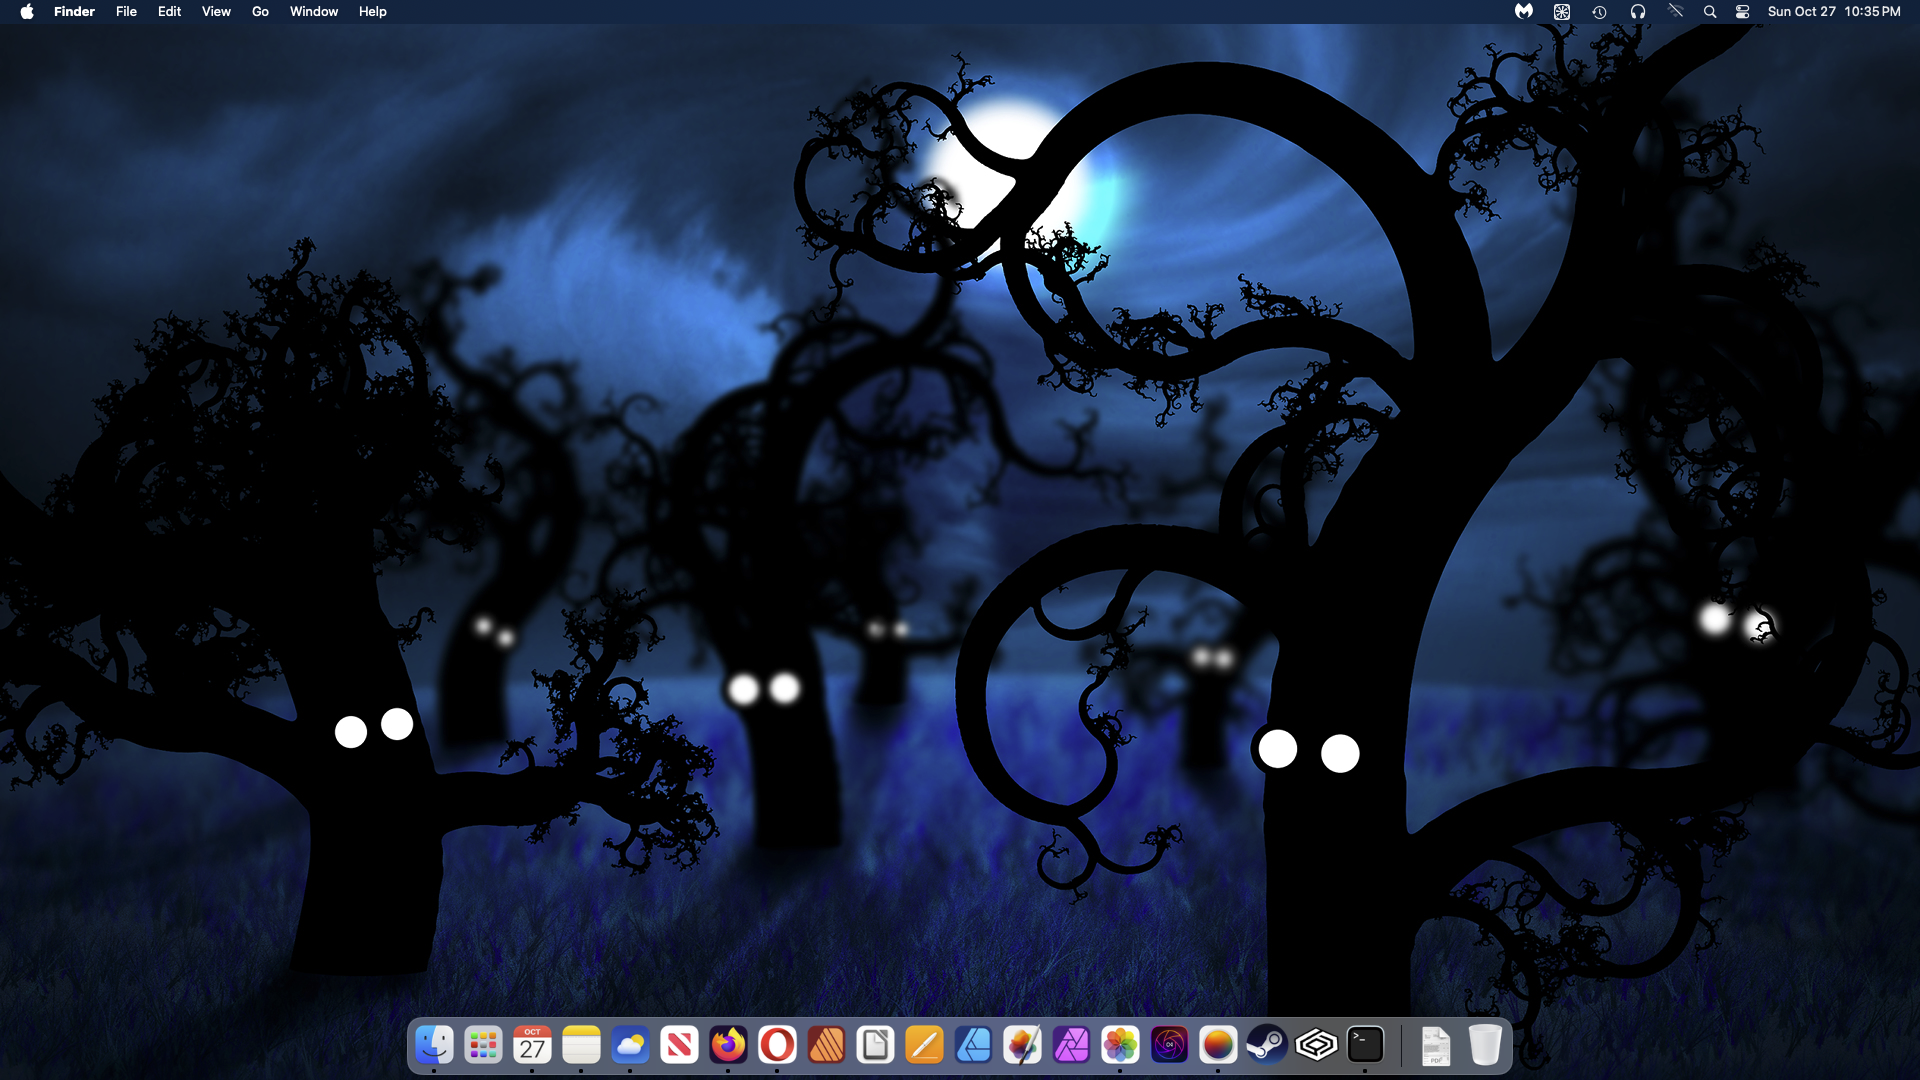Screen dimensions: 1920x1080
Task: Open Terminal from the Dock
Action: click(1365, 1045)
